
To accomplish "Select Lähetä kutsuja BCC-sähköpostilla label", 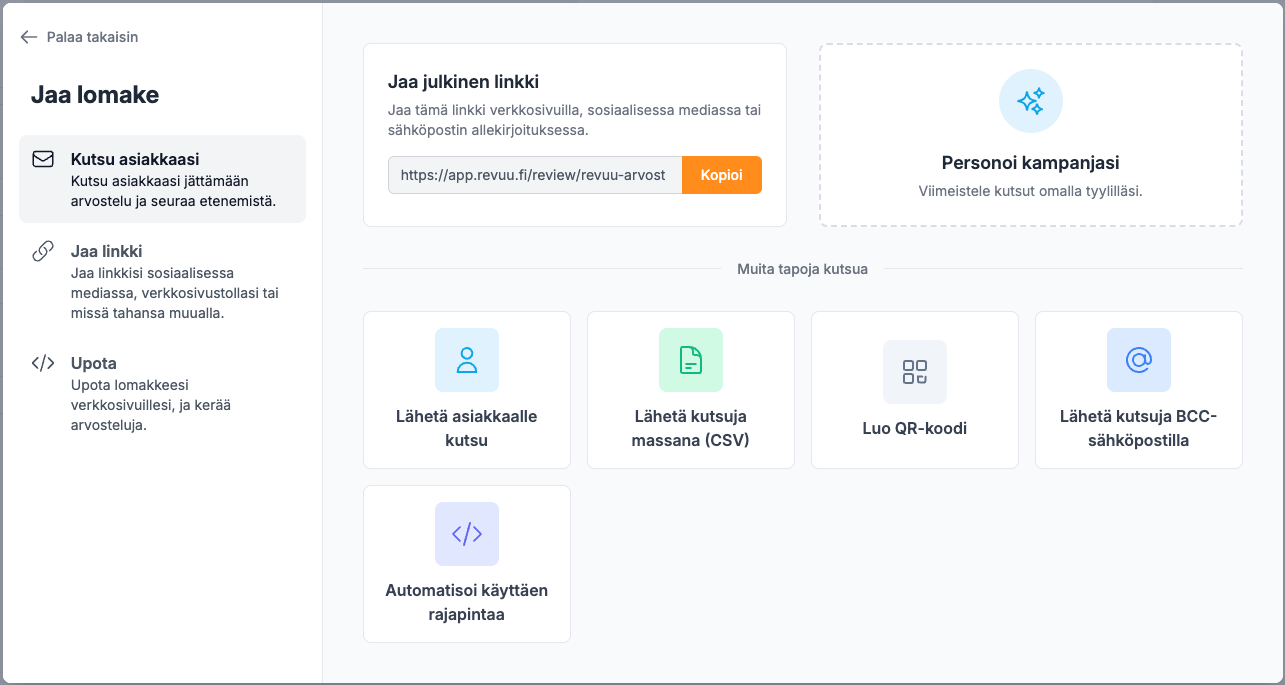I will pos(1138,428).
